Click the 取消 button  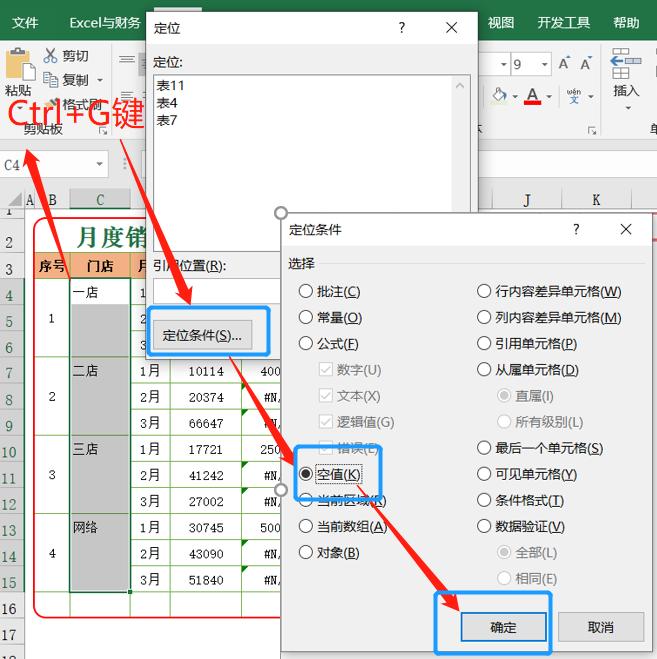[x=601, y=627]
